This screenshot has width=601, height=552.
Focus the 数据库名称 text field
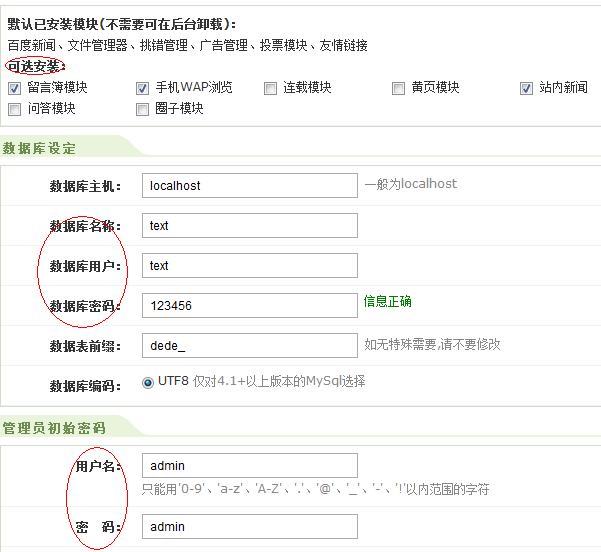(249, 225)
